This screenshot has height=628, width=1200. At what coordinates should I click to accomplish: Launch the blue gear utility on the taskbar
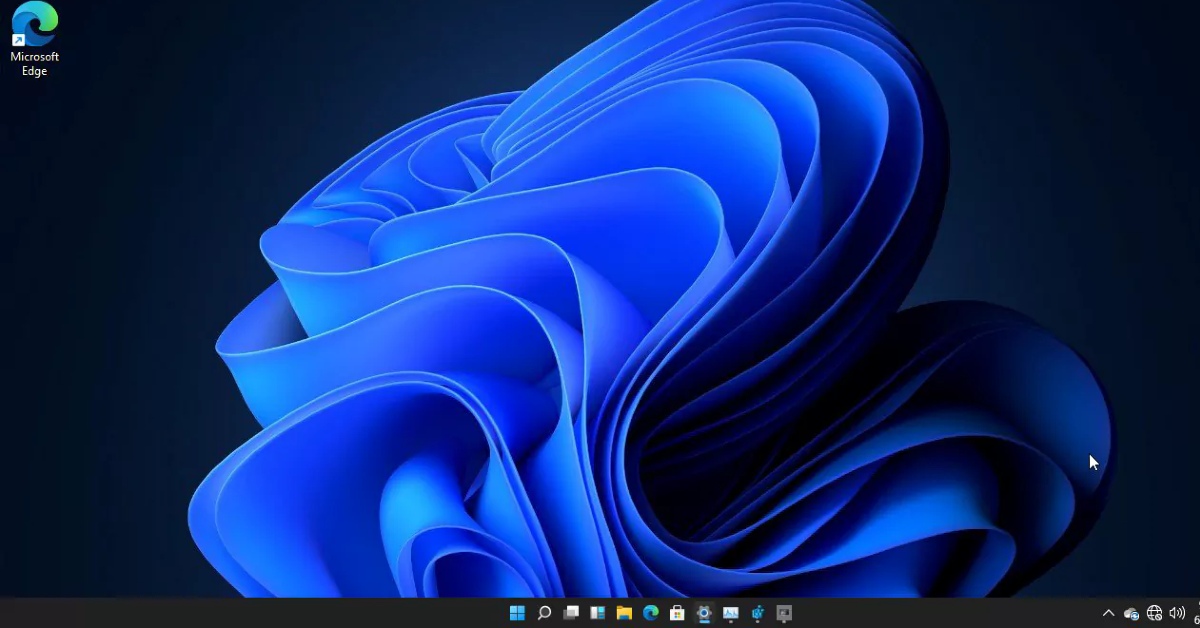tap(758, 612)
